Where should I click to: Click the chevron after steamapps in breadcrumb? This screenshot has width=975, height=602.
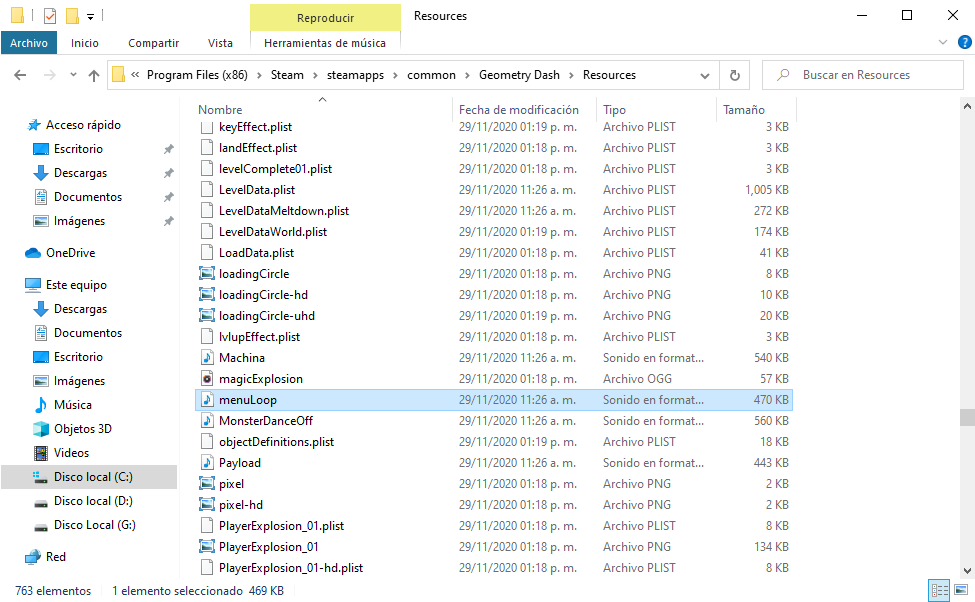click(x=395, y=75)
